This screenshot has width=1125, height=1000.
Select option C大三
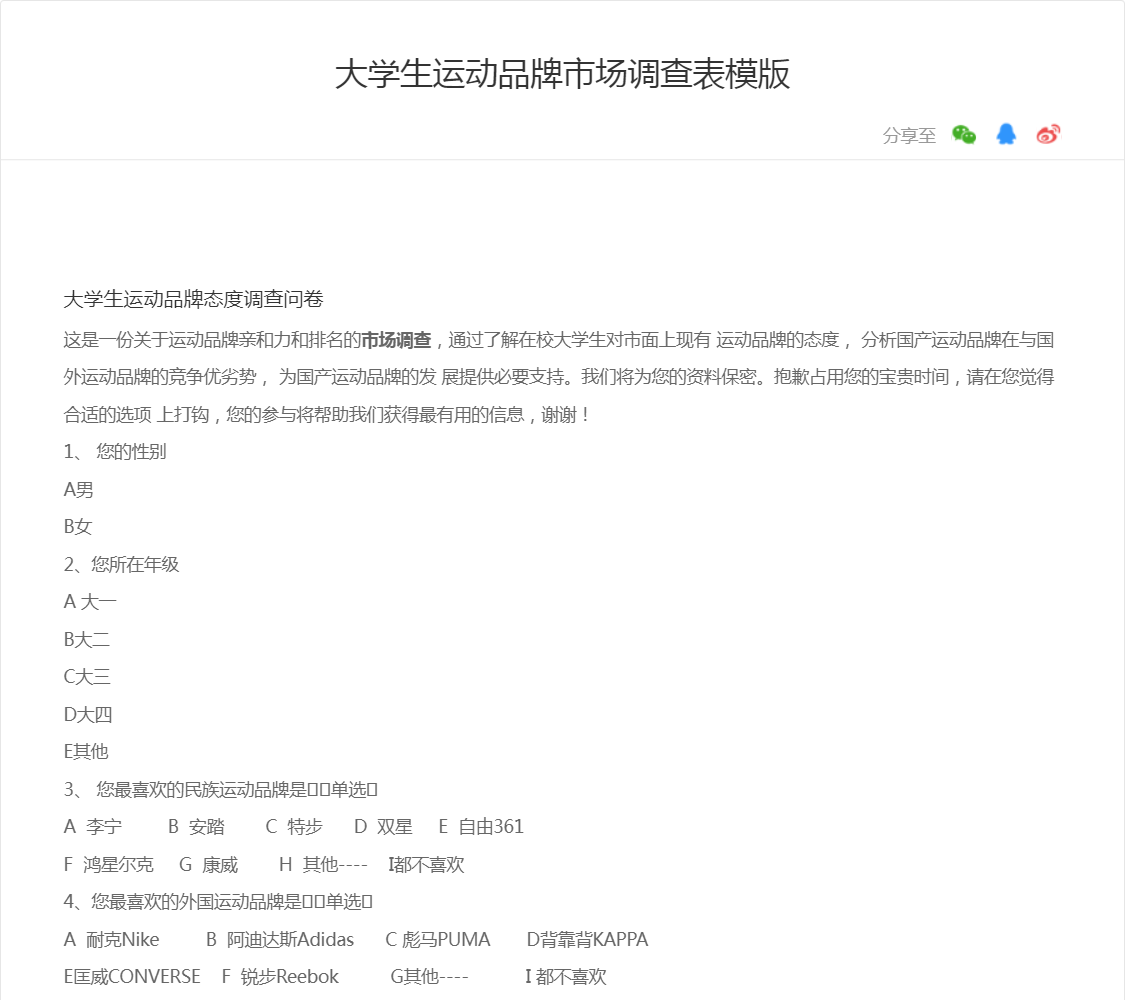coord(87,676)
